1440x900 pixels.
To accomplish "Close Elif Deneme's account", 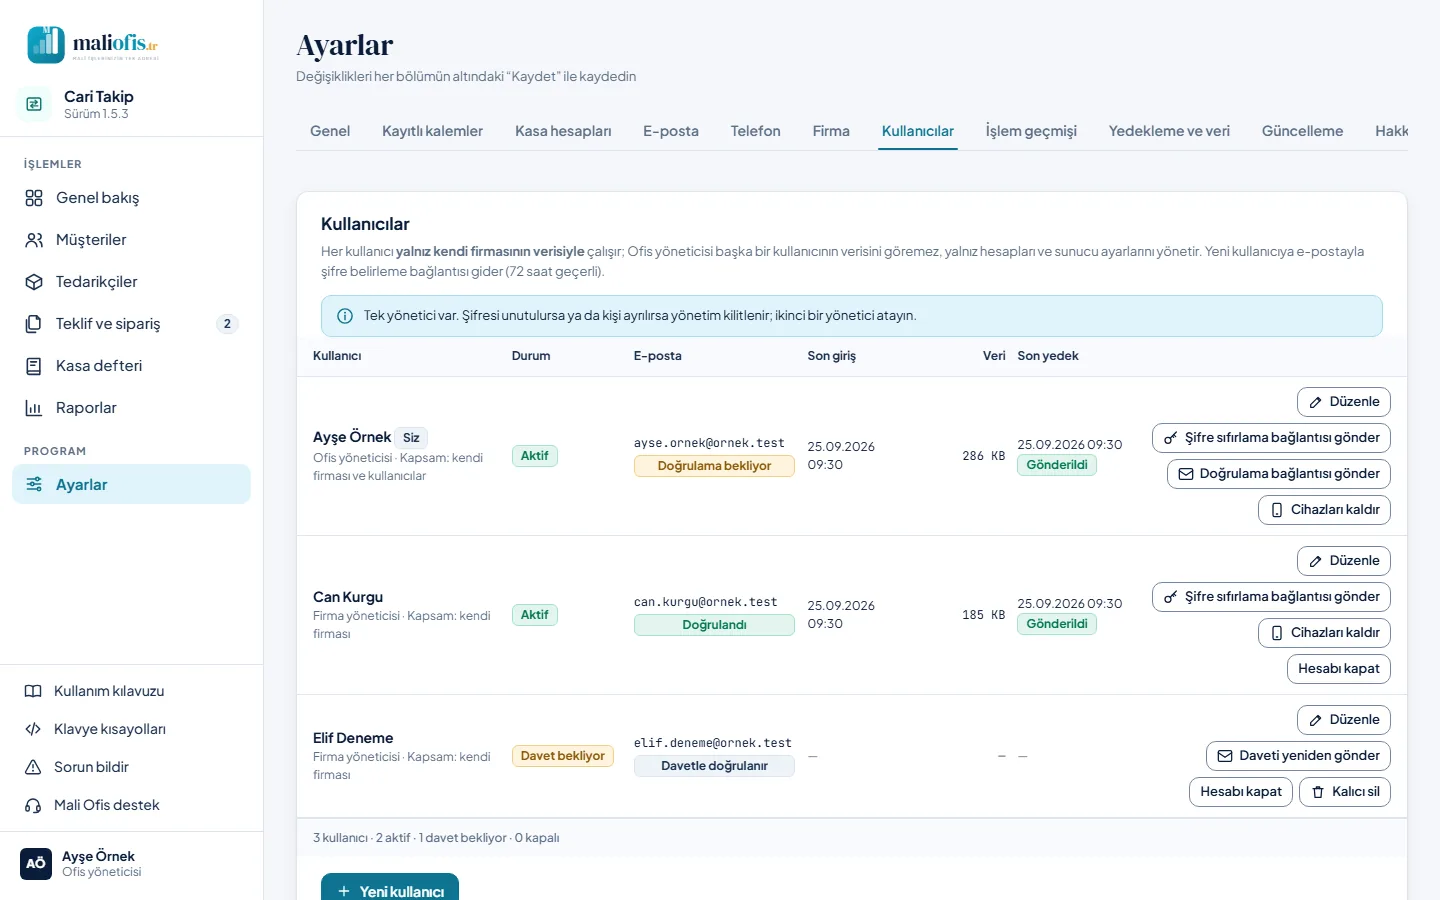I will tap(1241, 792).
